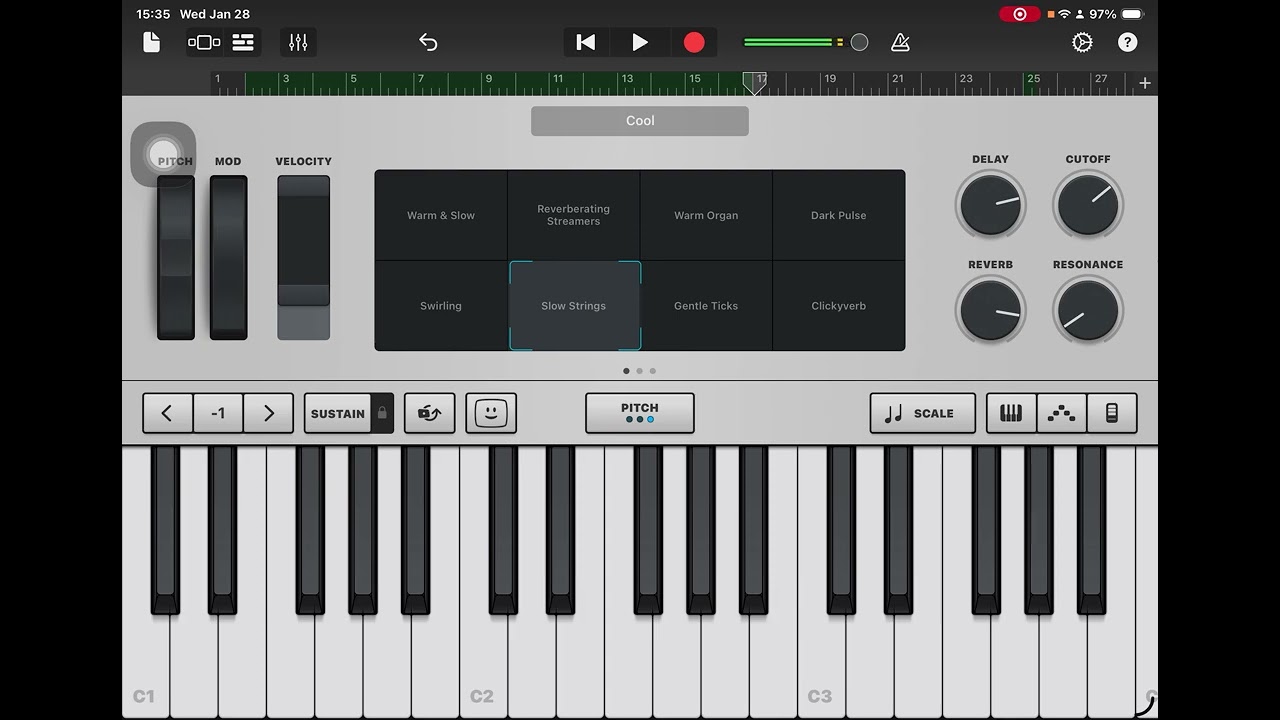
Task: Reset octave via -1 indicator
Action: pyautogui.click(x=218, y=413)
